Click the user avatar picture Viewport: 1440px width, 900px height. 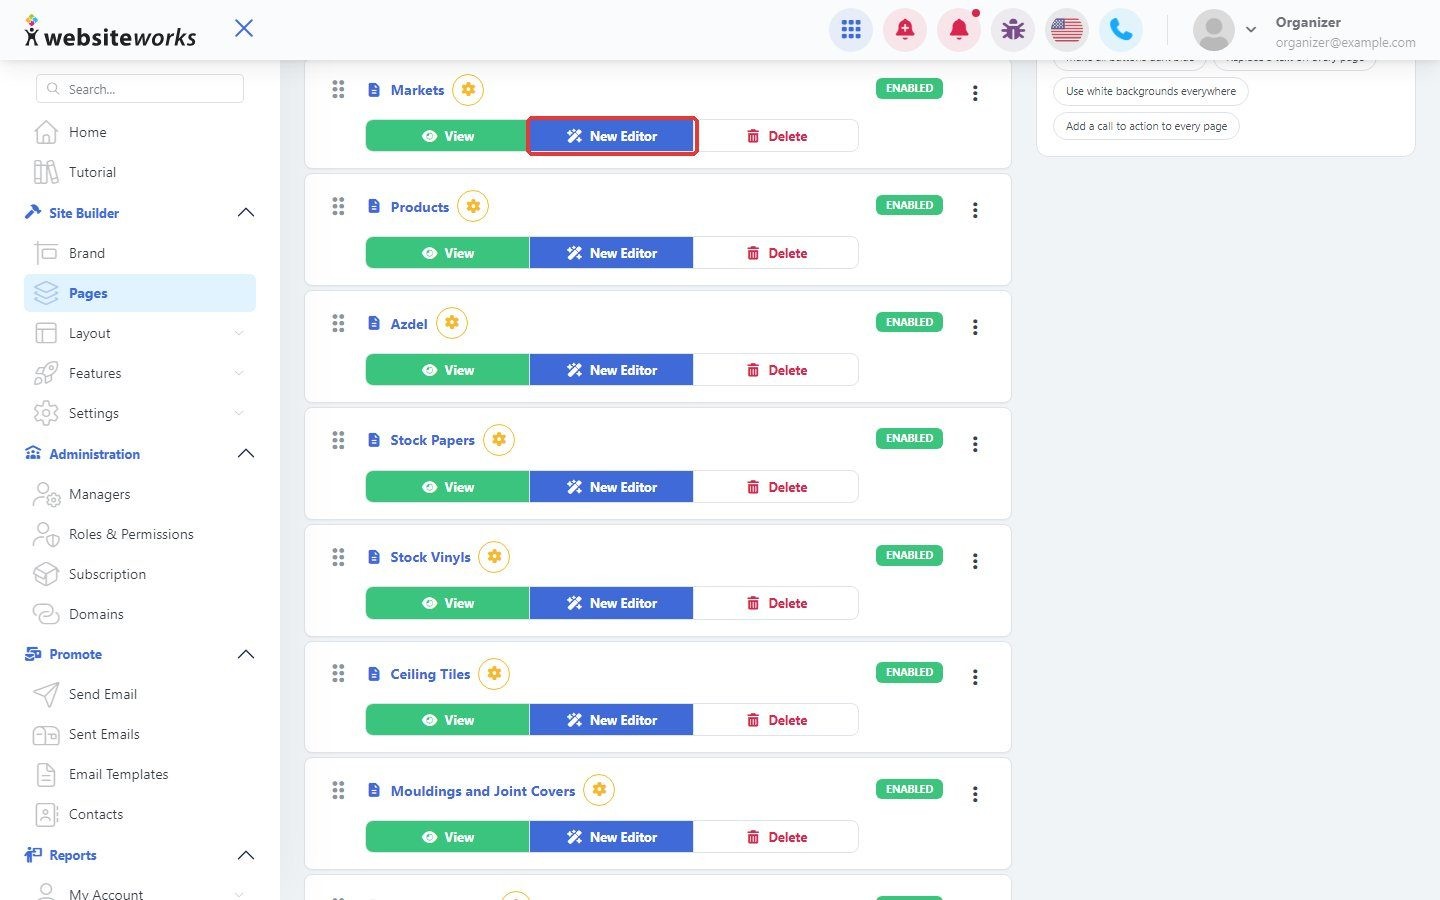click(x=1214, y=30)
